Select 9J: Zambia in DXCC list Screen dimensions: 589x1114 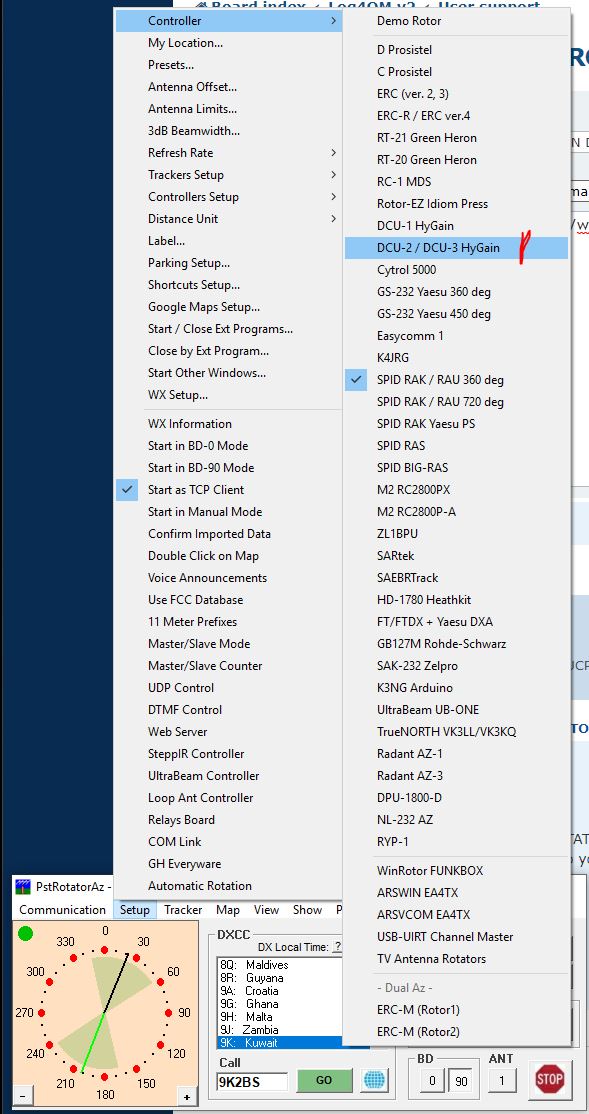click(x=279, y=1029)
